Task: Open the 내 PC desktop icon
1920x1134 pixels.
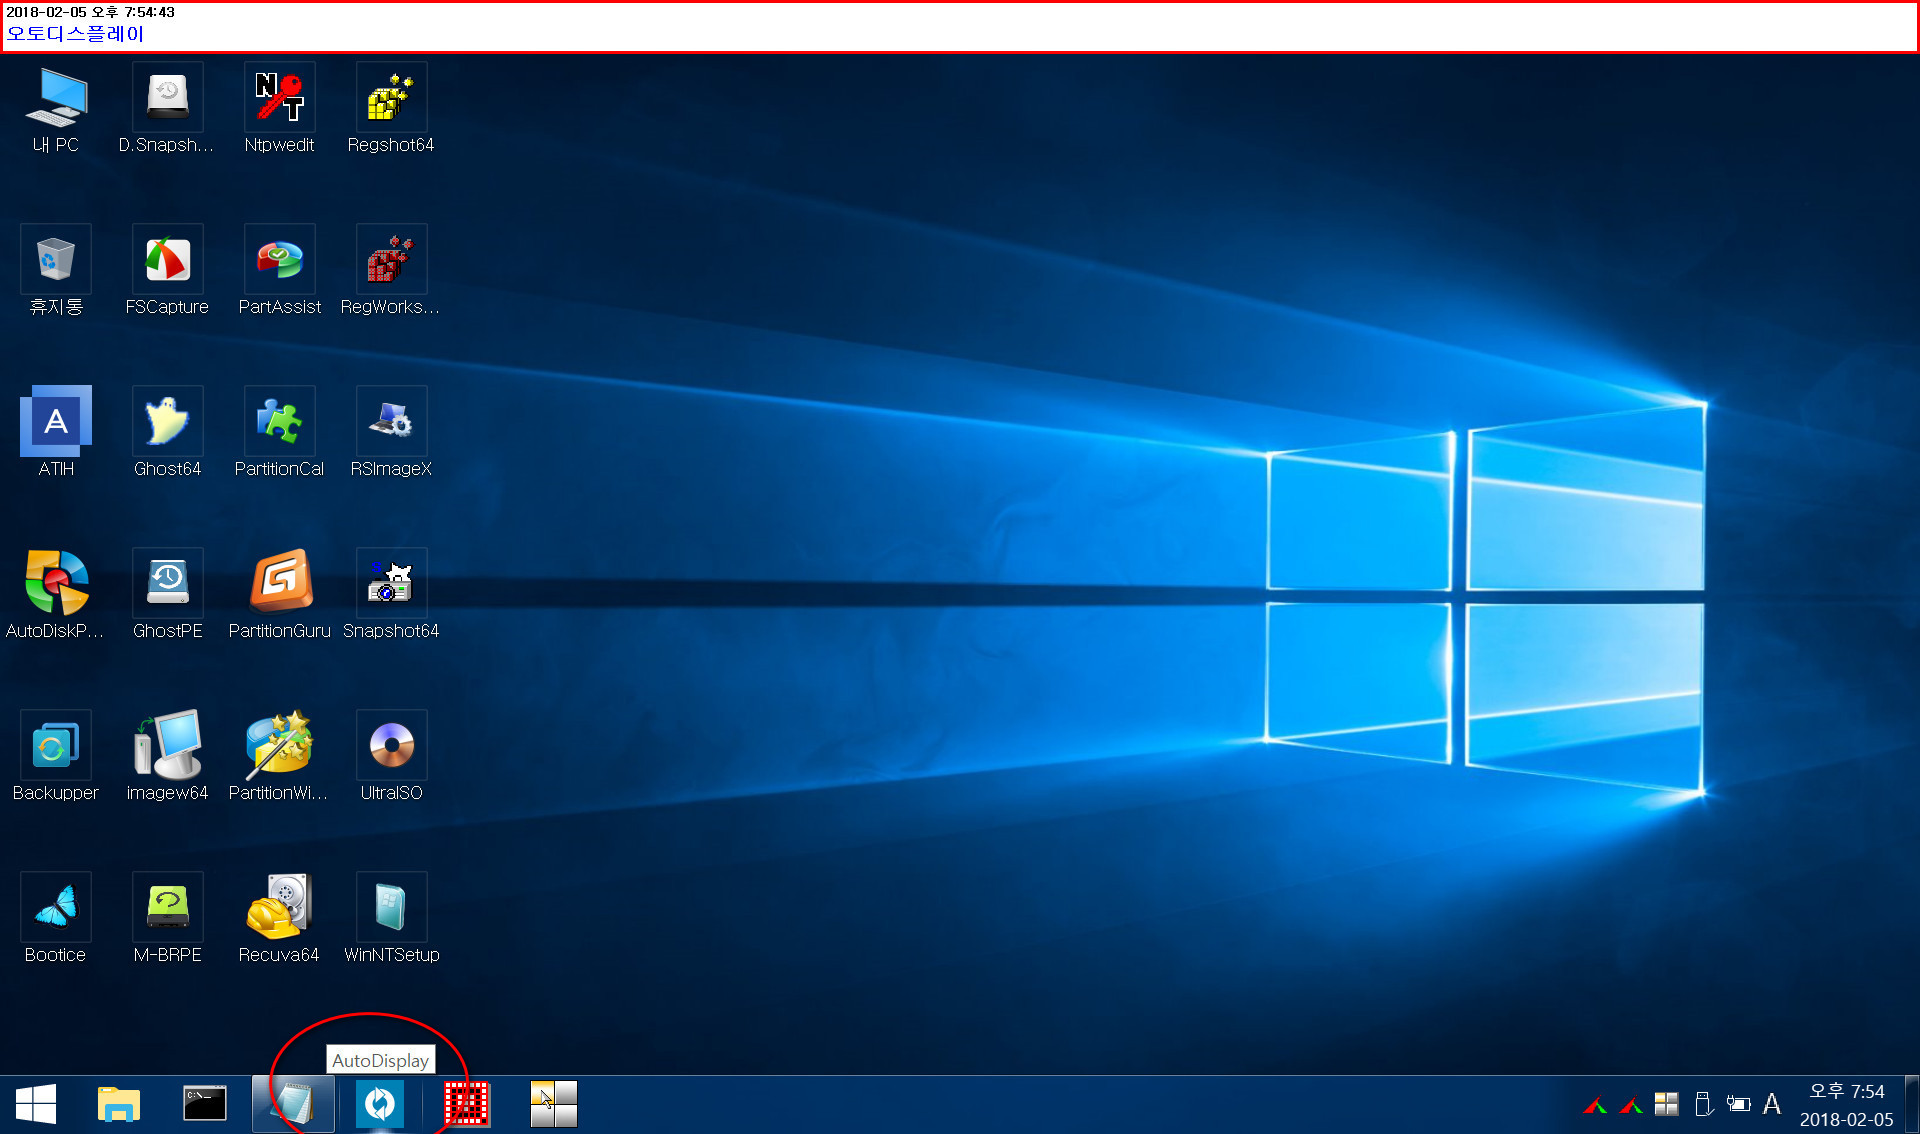Action: (55, 109)
